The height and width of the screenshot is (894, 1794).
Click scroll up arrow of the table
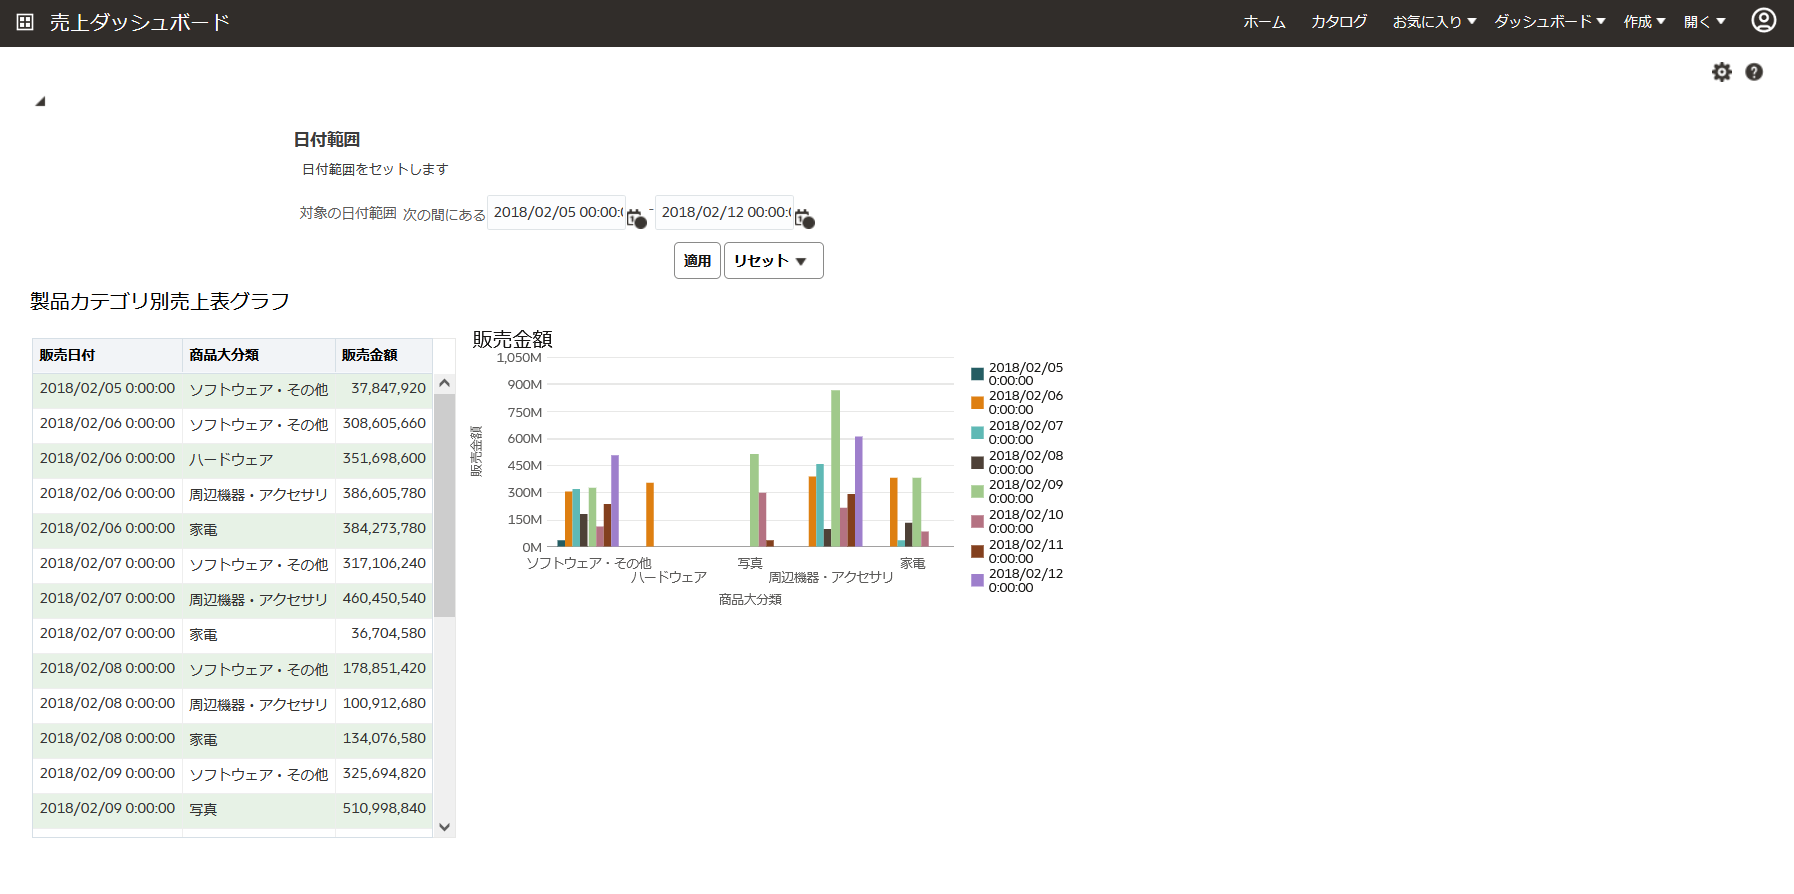click(x=445, y=383)
